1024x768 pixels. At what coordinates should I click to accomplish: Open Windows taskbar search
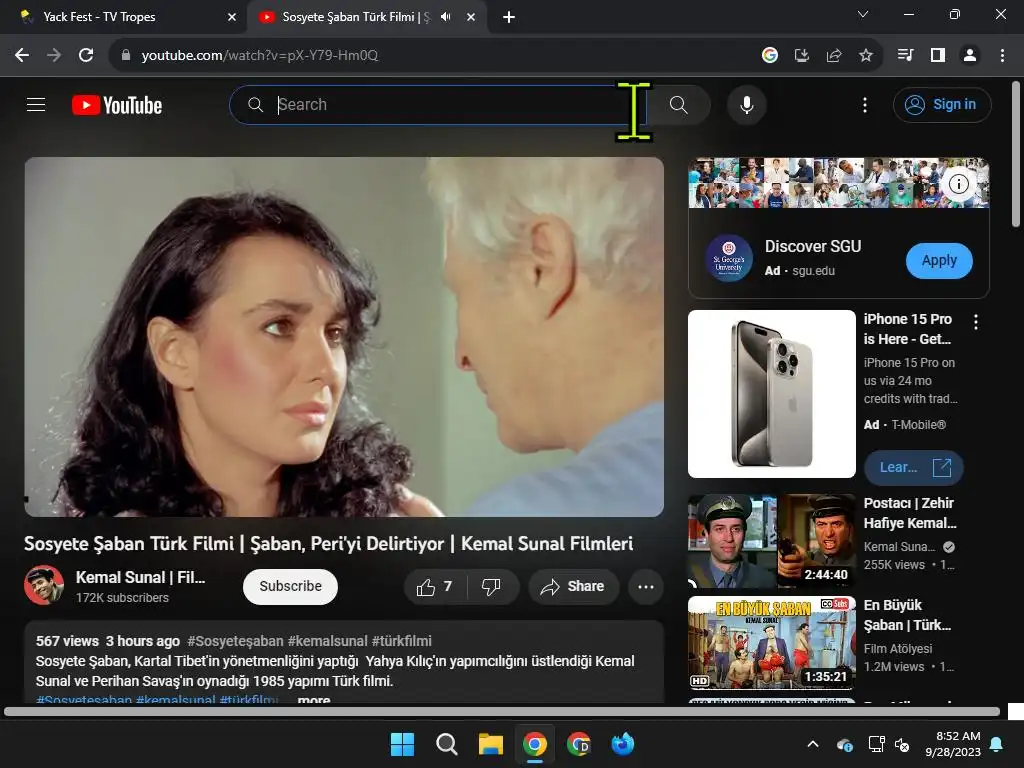(x=447, y=744)
